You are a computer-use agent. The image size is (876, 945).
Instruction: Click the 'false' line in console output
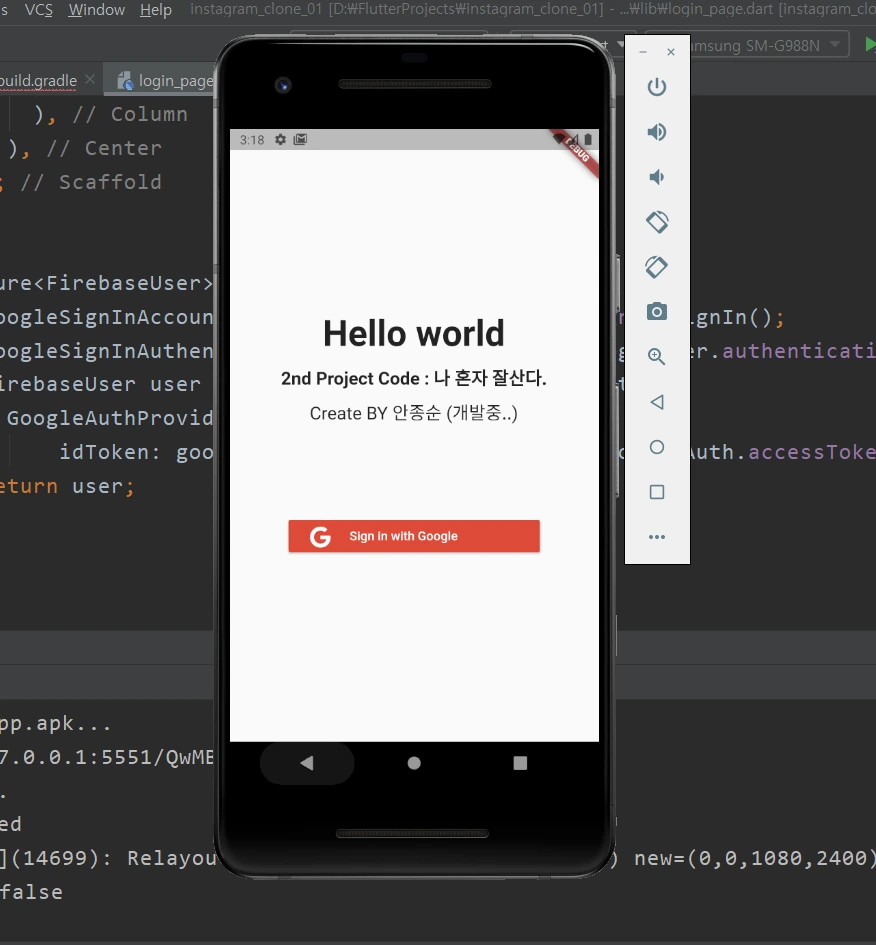(31, 892)
